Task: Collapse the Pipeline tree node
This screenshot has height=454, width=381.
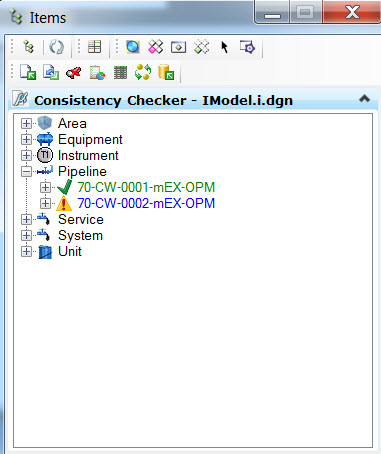Action: coord(26,172)
